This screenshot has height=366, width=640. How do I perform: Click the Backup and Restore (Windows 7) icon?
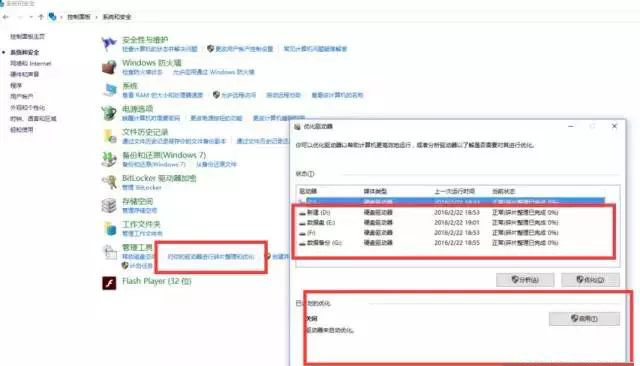[x=109, y=159]
